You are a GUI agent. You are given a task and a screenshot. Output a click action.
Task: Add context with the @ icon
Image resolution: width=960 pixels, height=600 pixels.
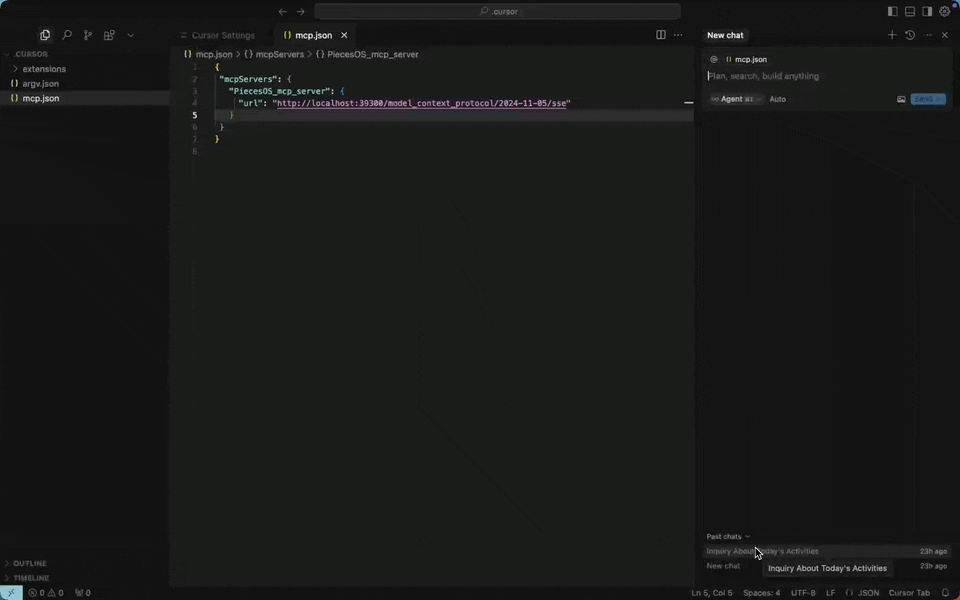pyautogui.click(x=713, y=59)
